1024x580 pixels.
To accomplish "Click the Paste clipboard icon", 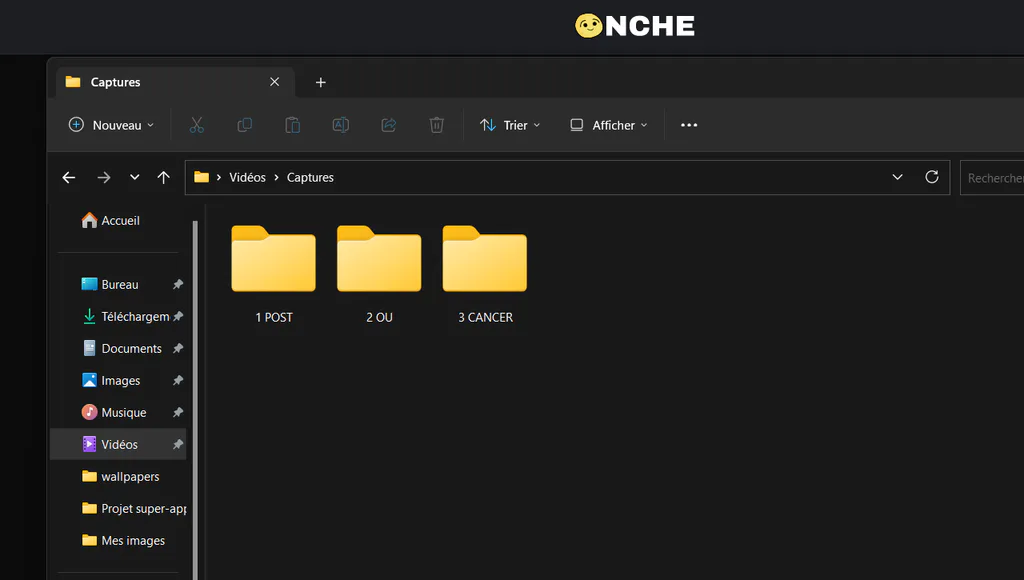I will 293,125.
